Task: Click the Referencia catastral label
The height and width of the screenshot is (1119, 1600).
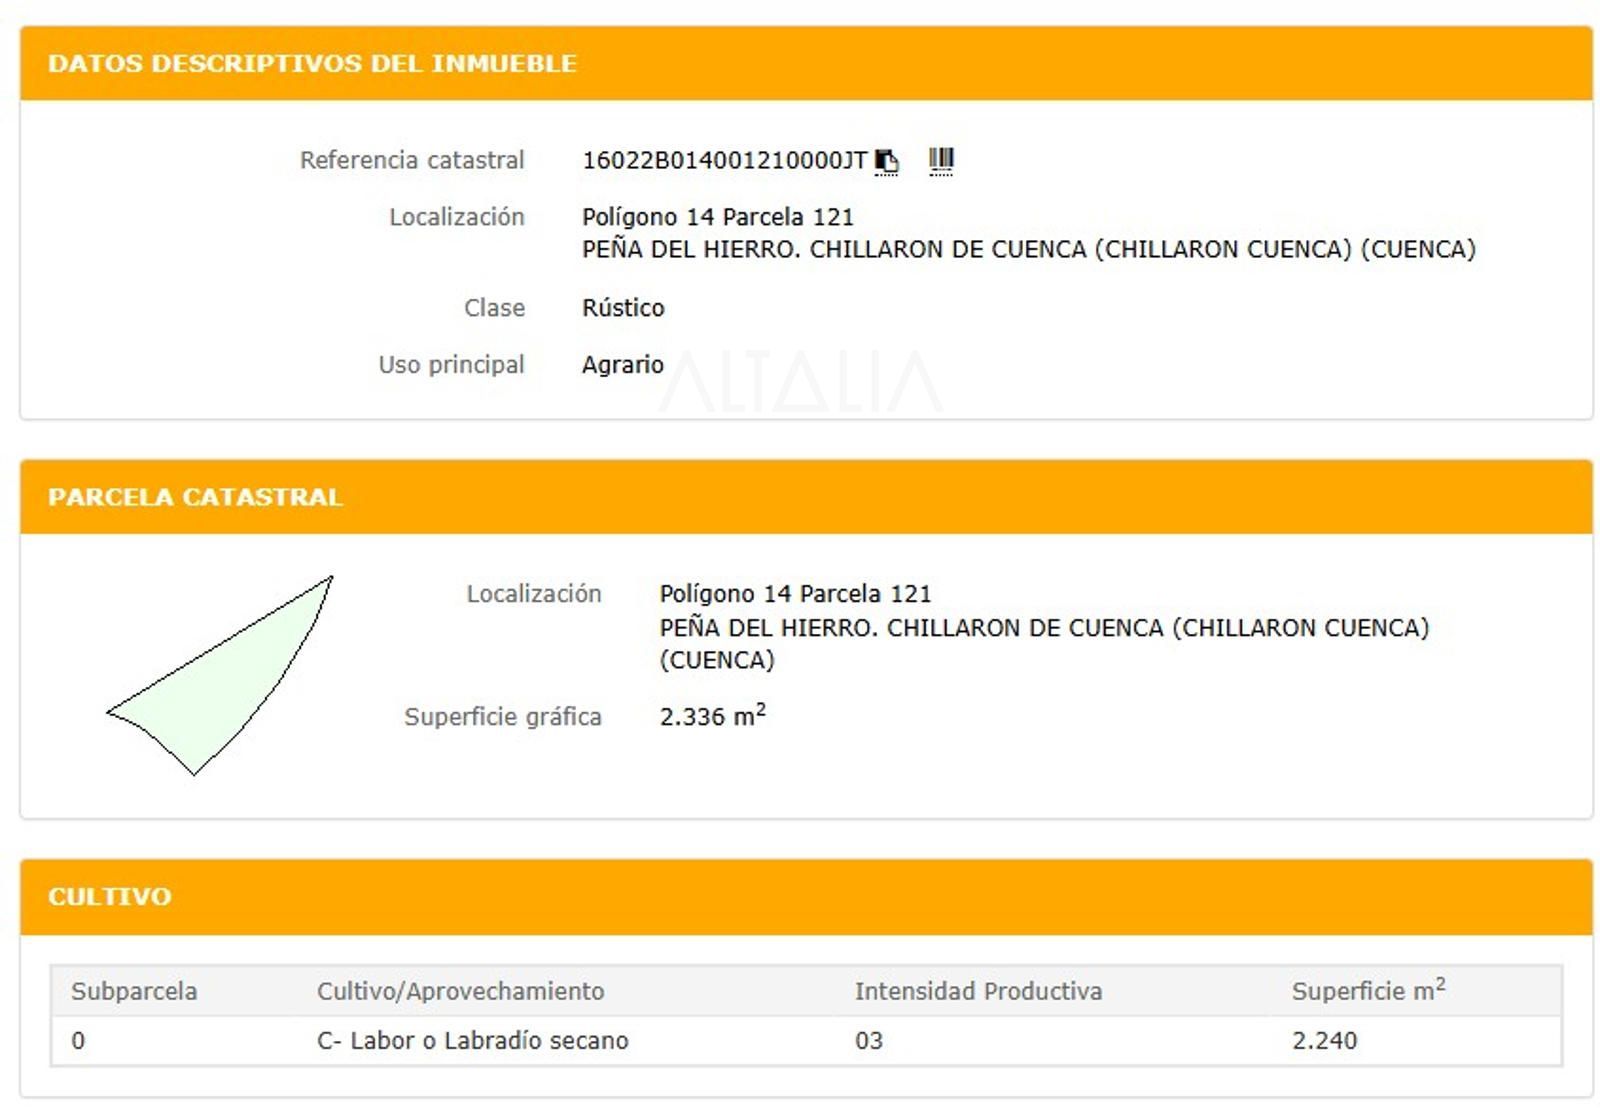Action: (412, 161)
